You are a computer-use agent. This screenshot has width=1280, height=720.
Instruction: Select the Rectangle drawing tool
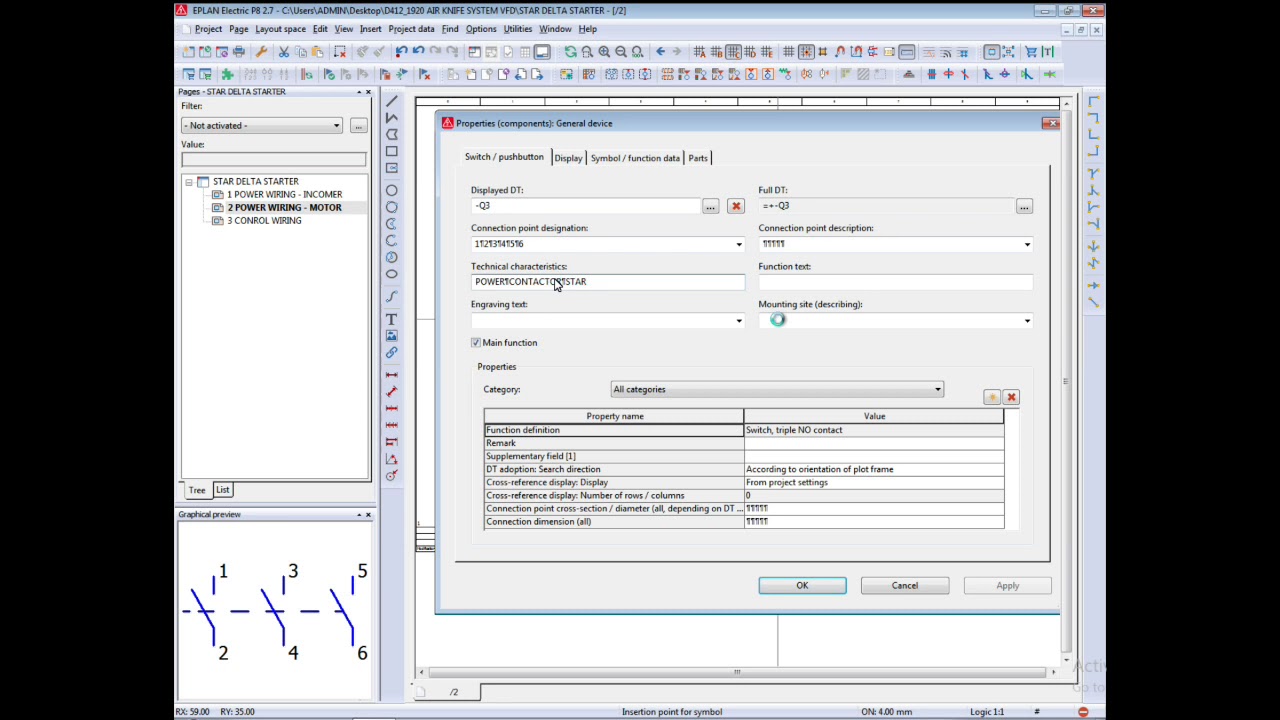(391, 151)
